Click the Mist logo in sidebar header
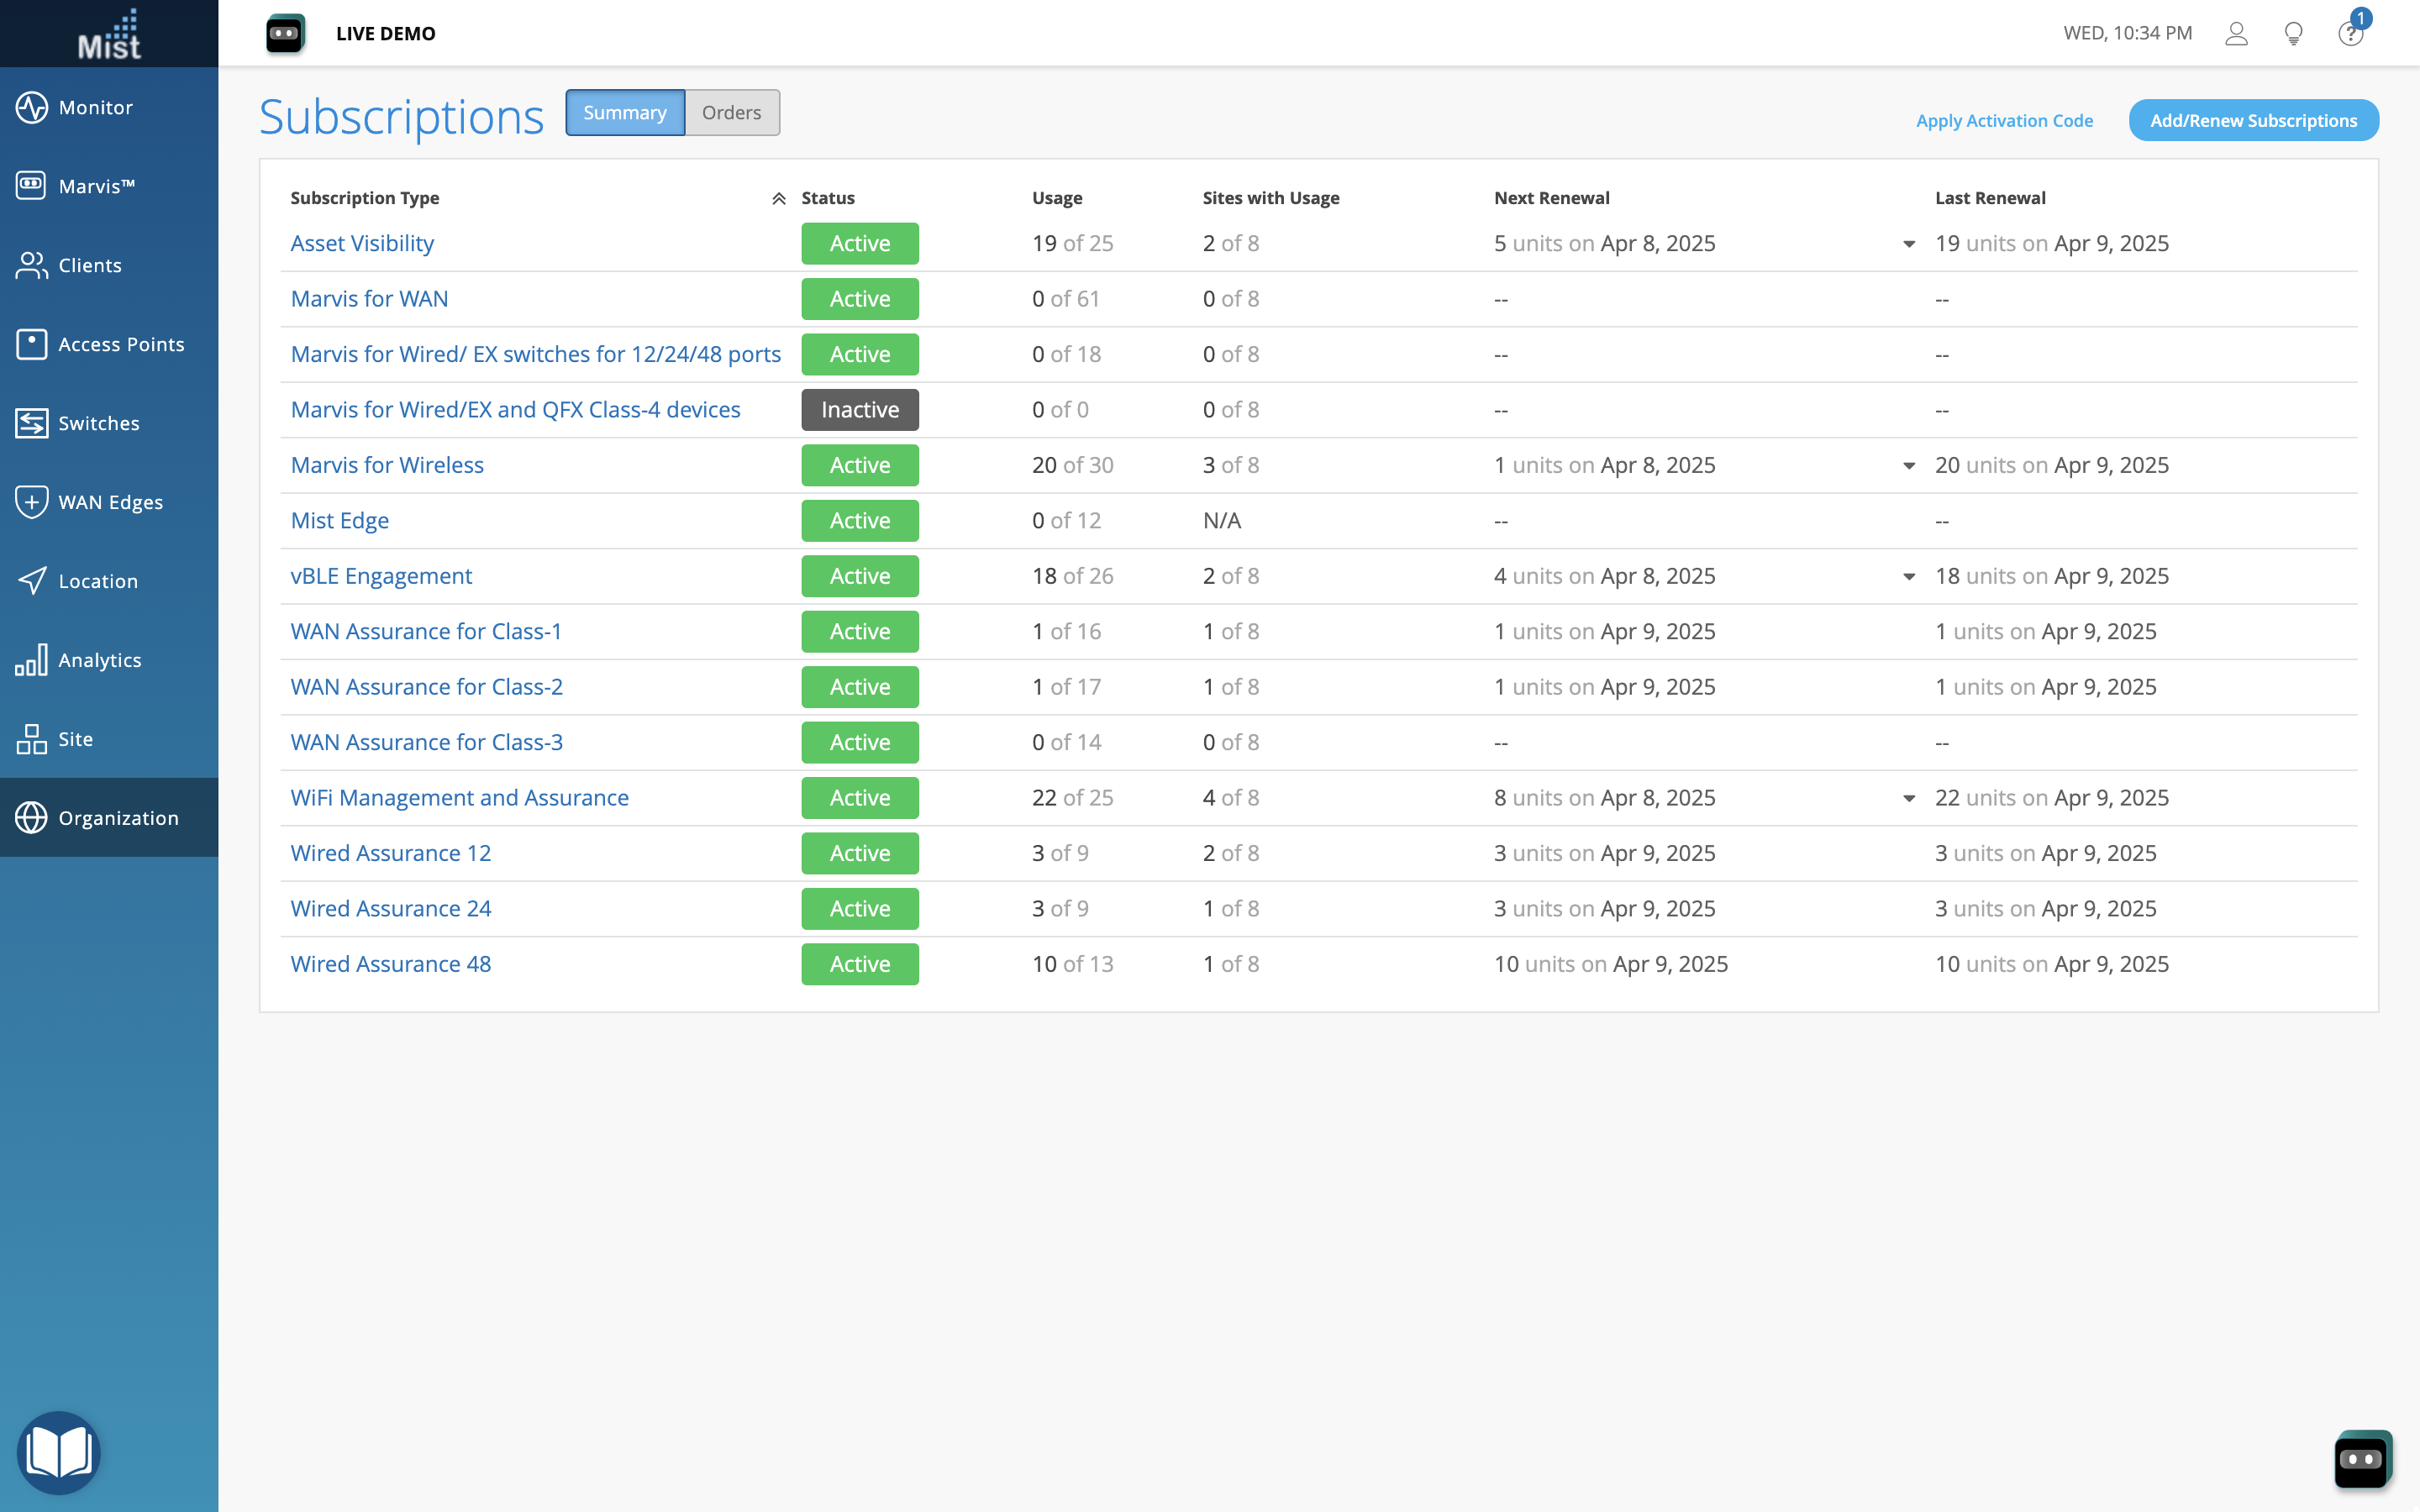 (x=109, y=34)
